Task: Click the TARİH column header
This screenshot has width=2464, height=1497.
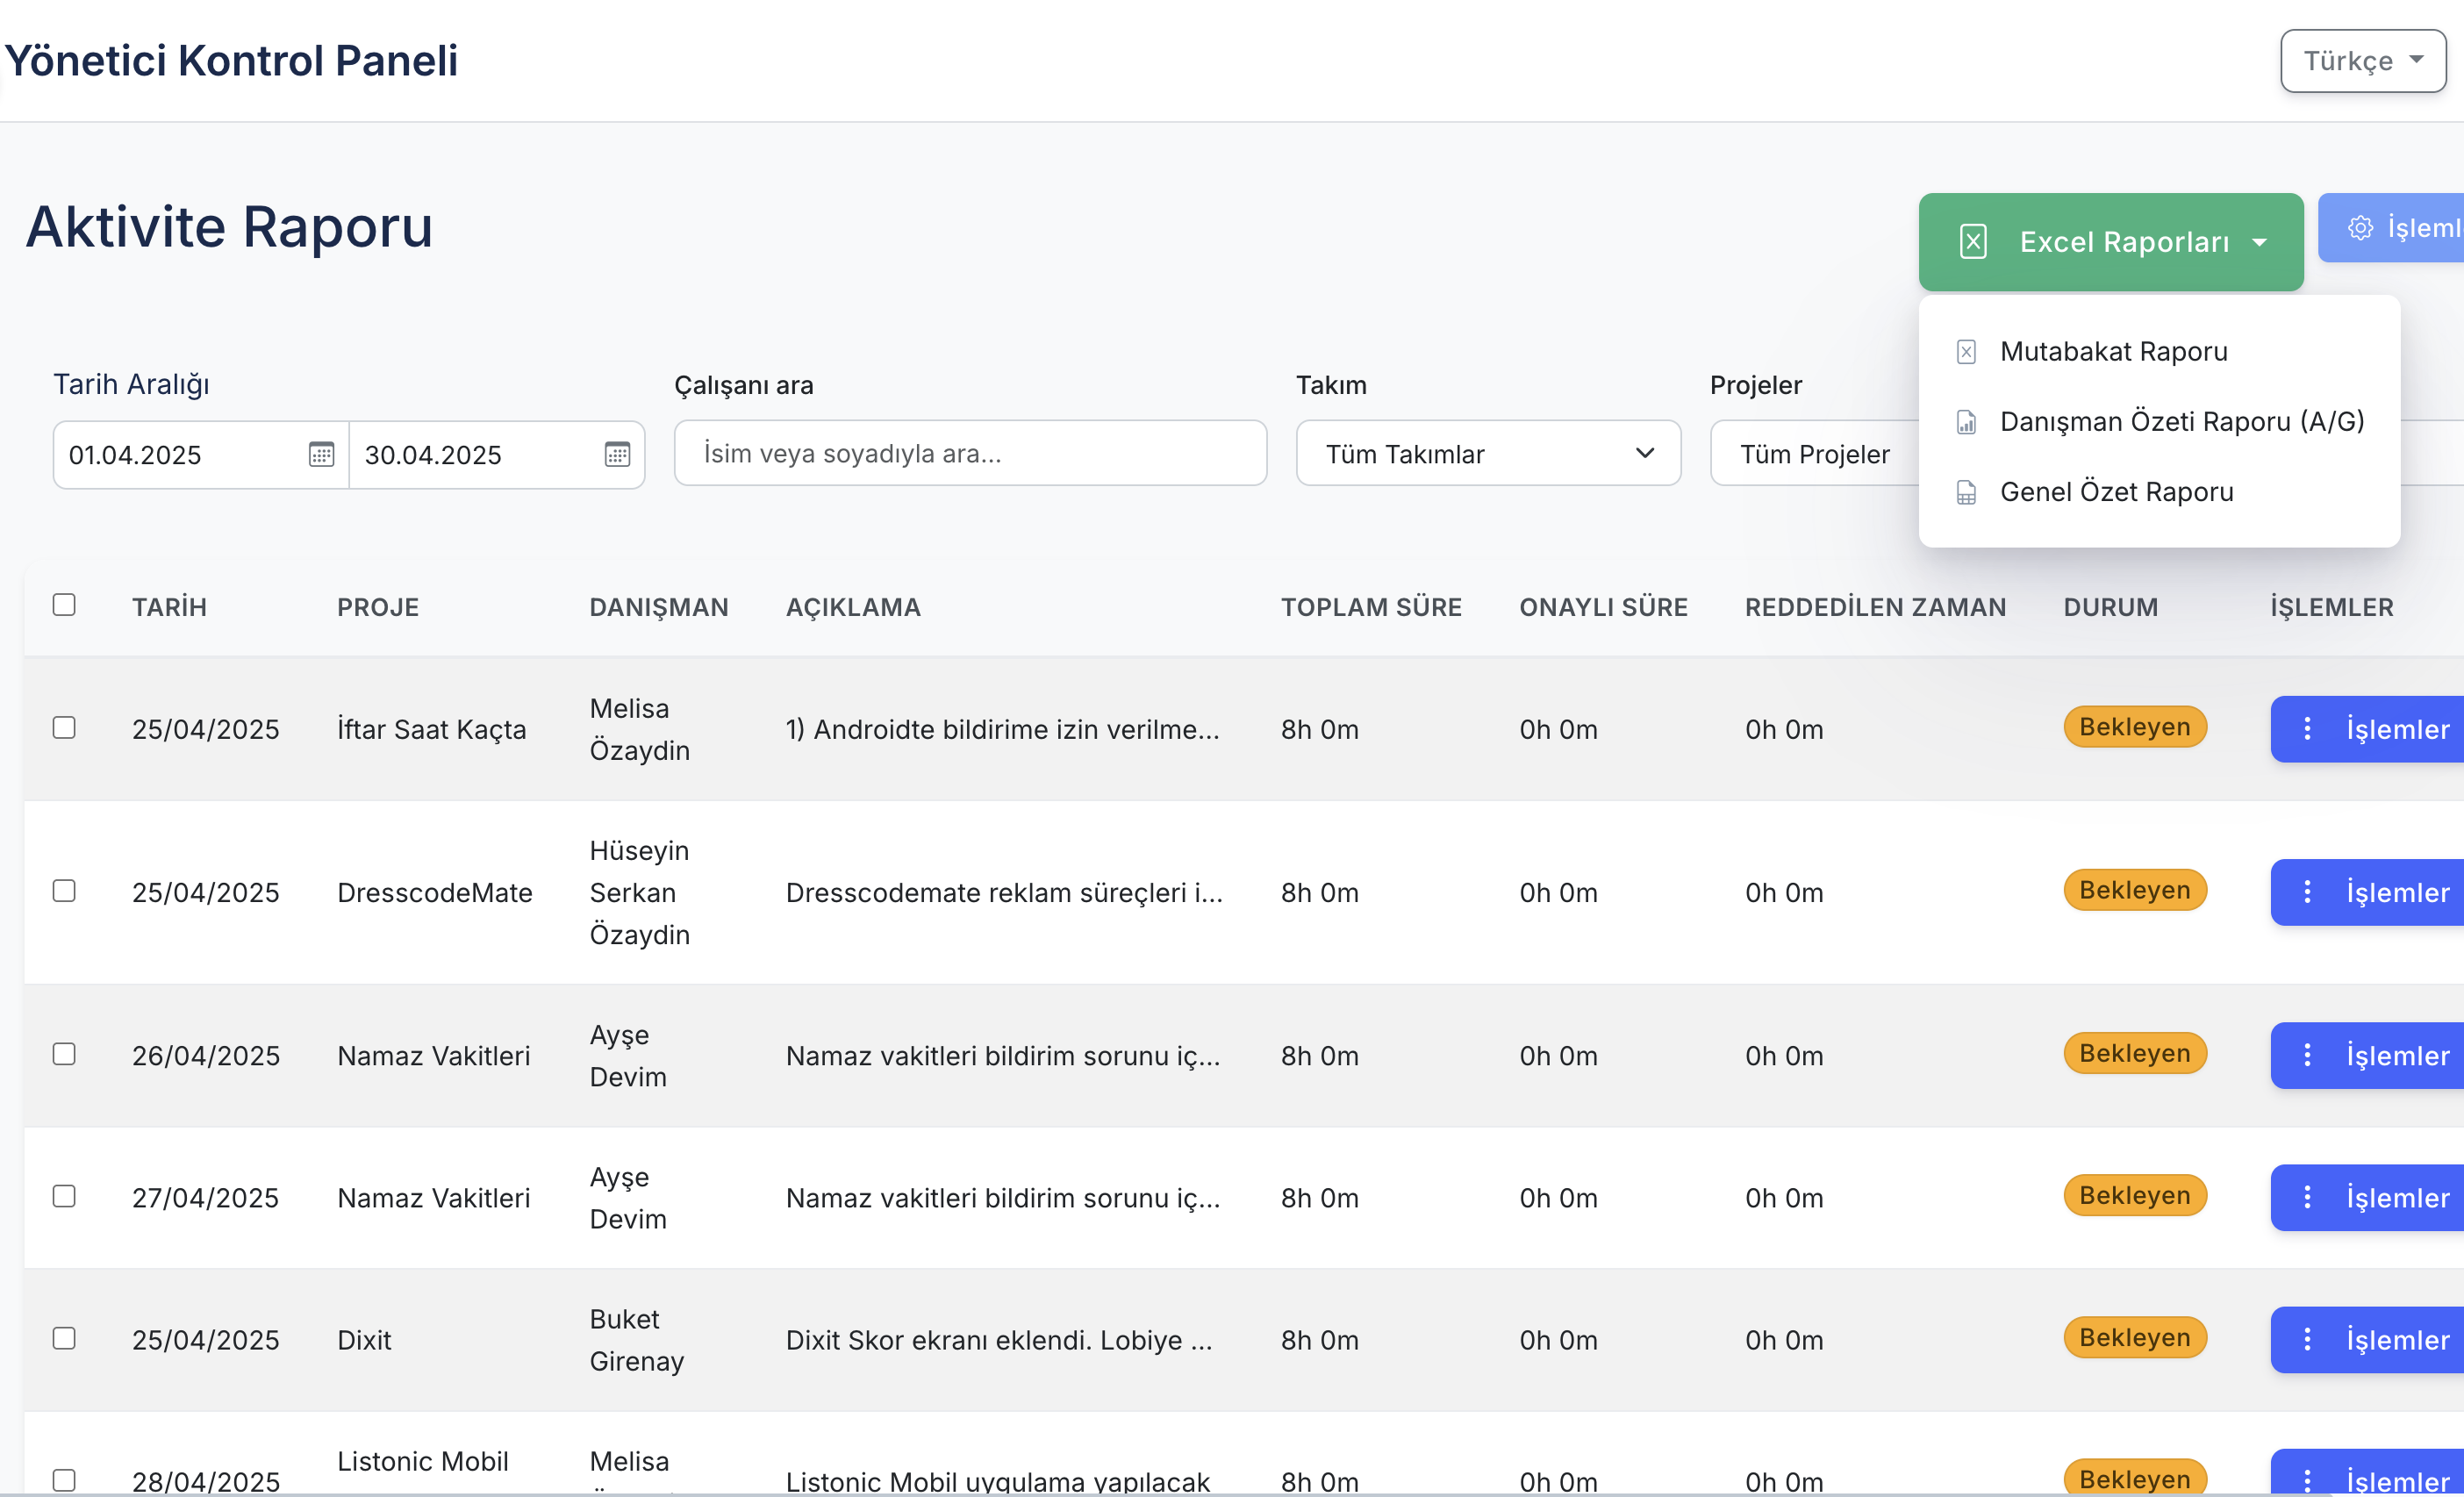Action: [170, 607]
